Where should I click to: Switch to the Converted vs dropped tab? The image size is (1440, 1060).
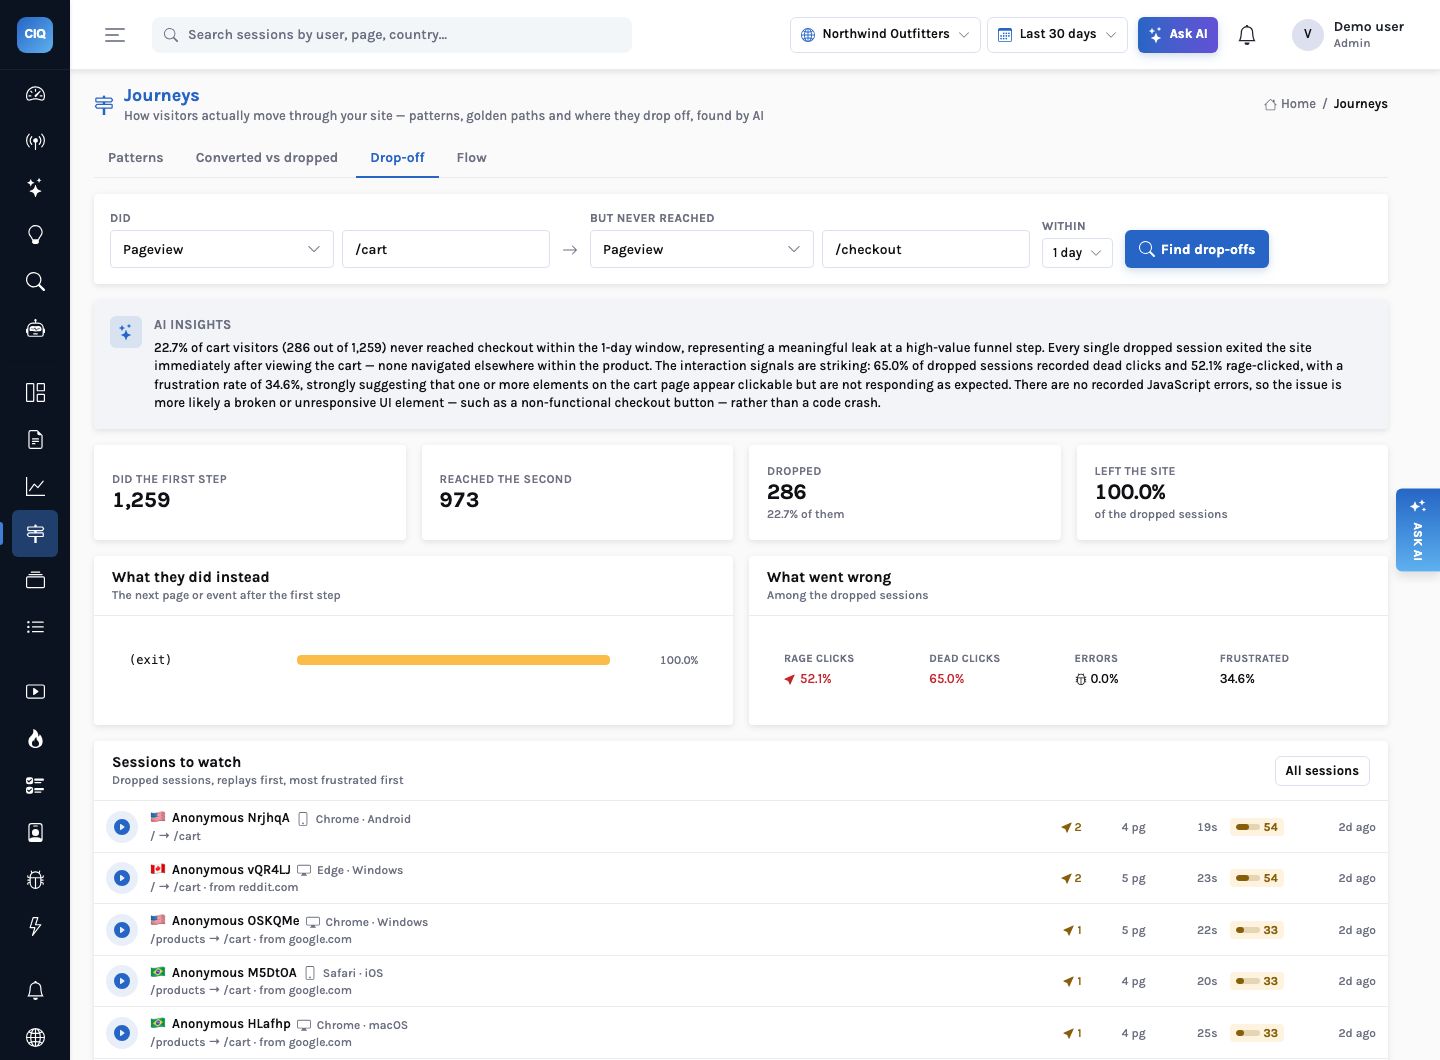pos(267,157)
